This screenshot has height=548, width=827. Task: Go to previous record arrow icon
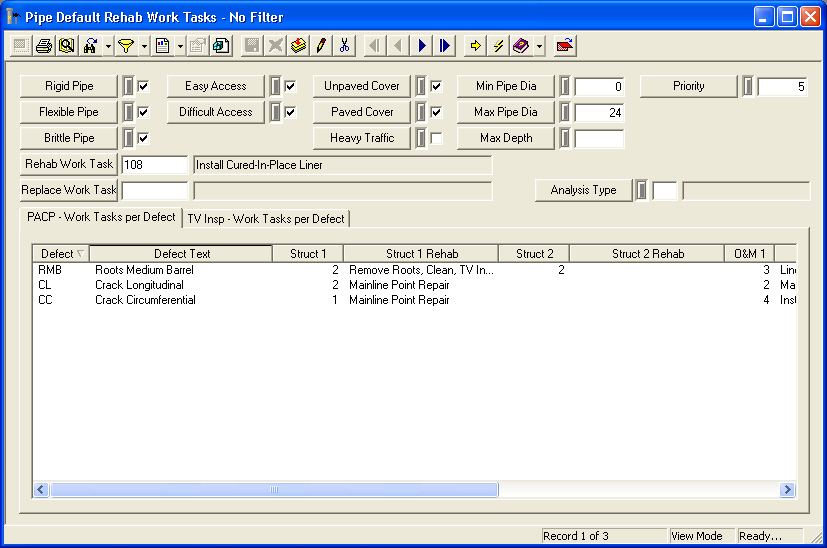coord(398,46)
